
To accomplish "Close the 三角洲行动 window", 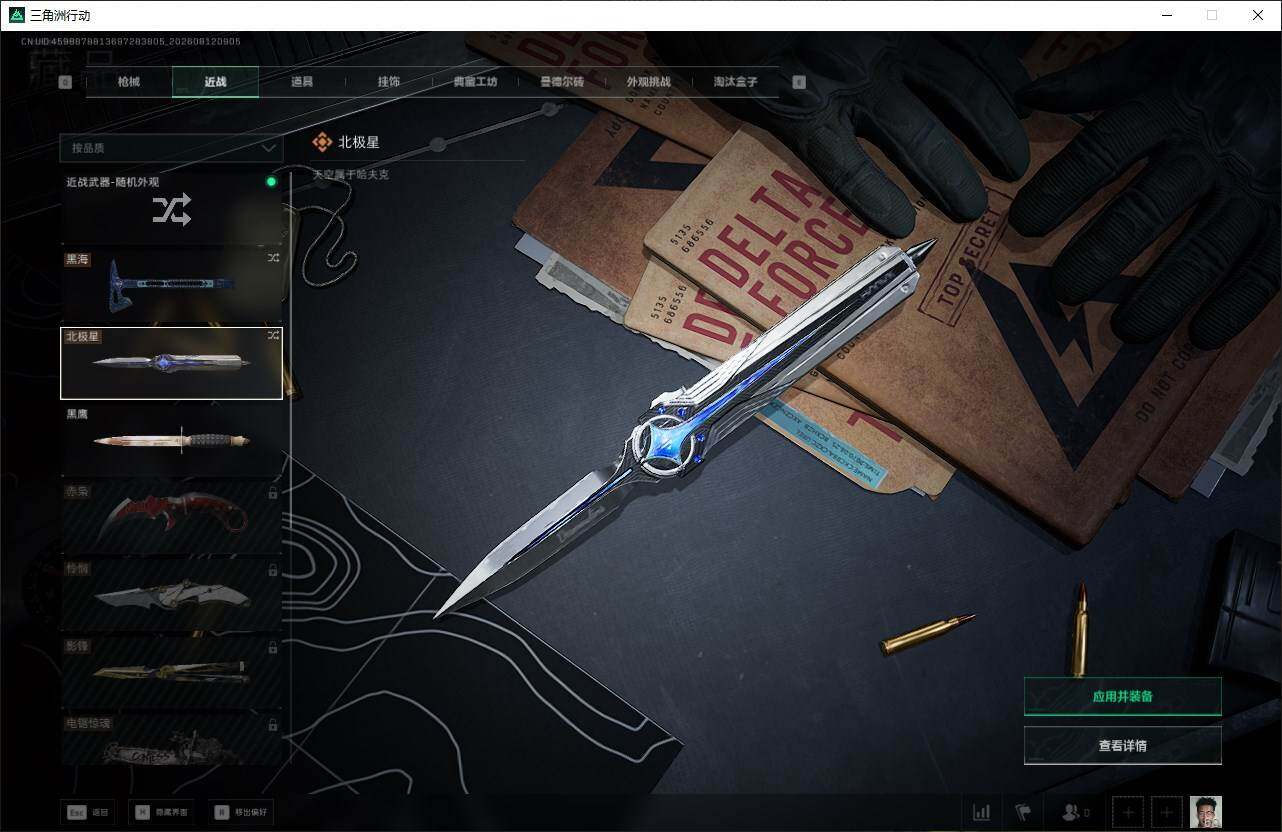I will pos(1258,15).
